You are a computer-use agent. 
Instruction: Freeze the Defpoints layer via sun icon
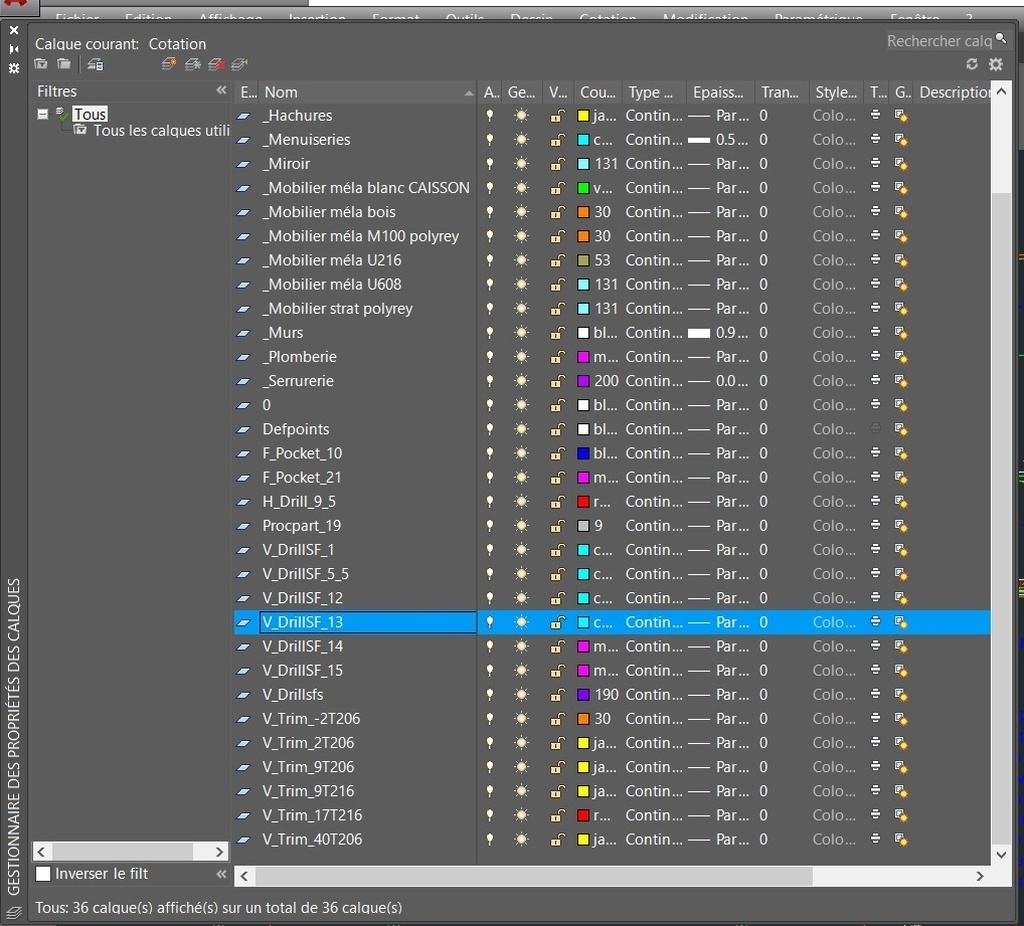521,429
